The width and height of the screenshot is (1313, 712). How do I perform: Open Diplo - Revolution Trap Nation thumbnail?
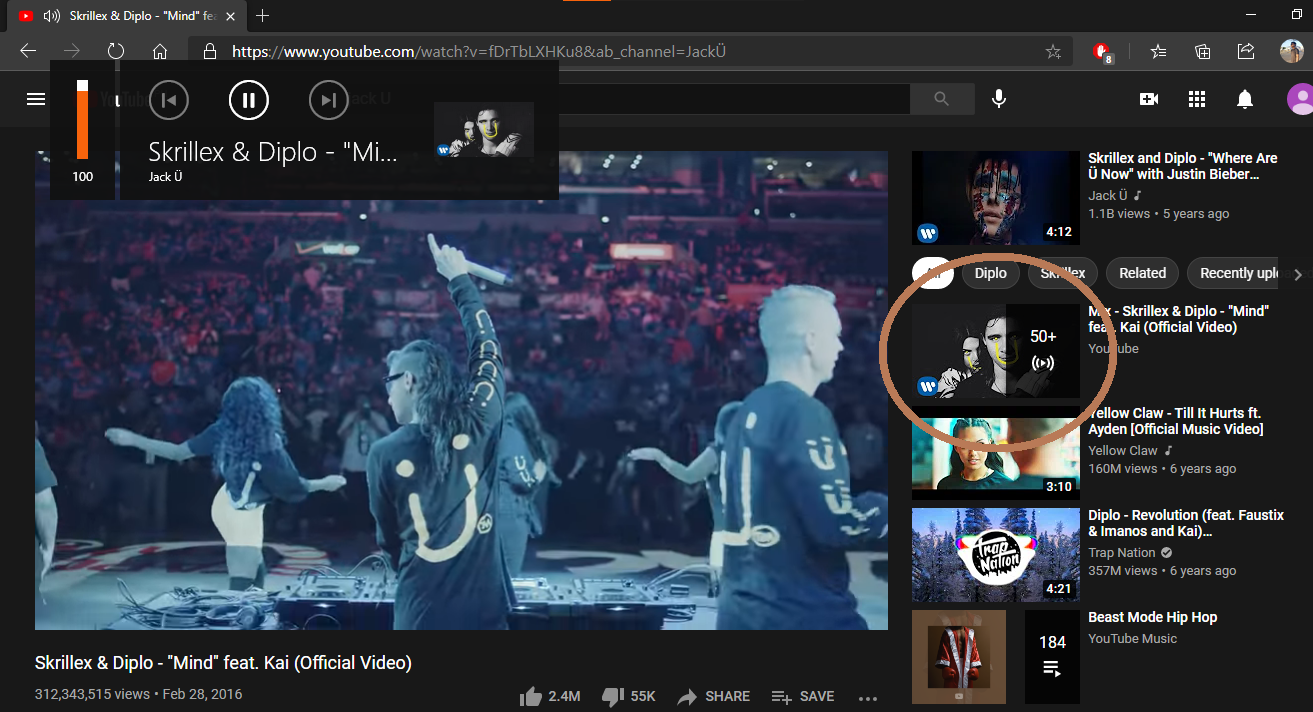click(x=996, y=555)
